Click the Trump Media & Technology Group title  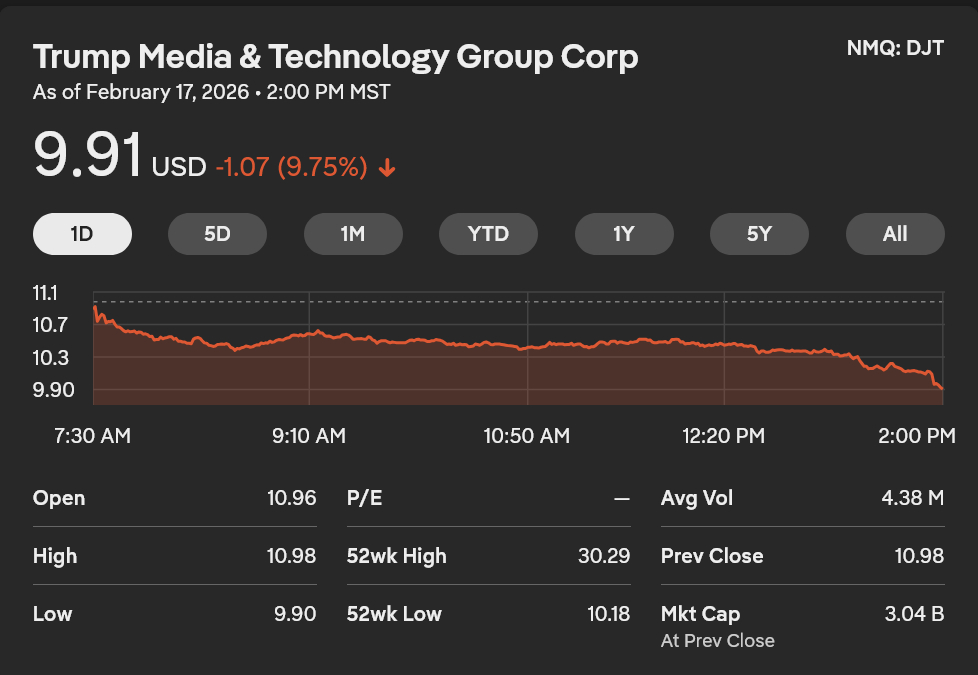point(335,57)
